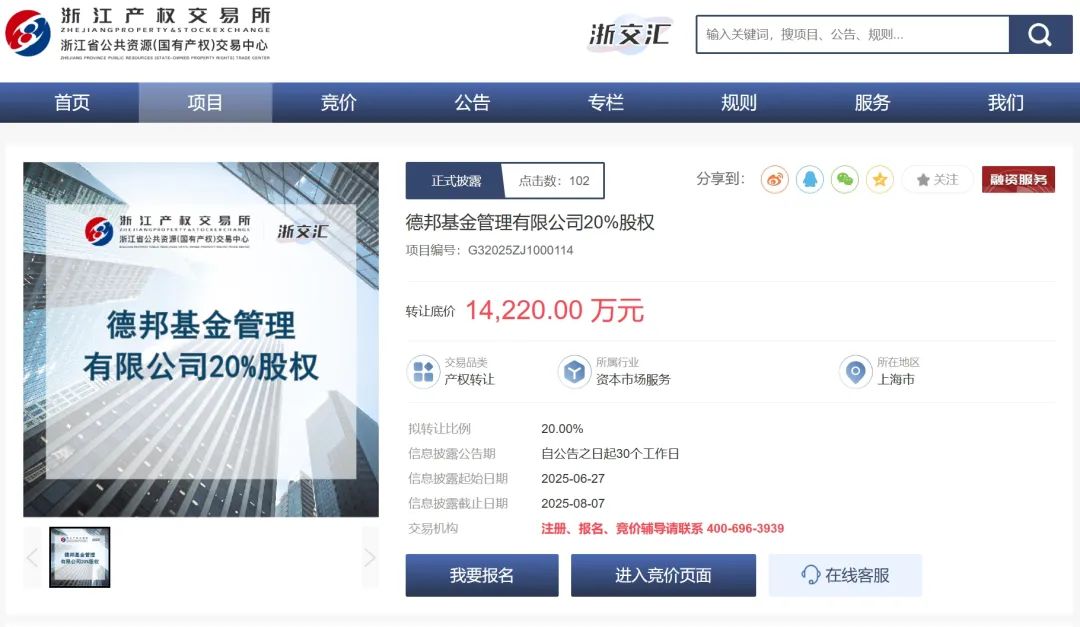Switch to the 公告 navigation tab
The width and height of the screenshot is (1080, 627).
(472, 101)
